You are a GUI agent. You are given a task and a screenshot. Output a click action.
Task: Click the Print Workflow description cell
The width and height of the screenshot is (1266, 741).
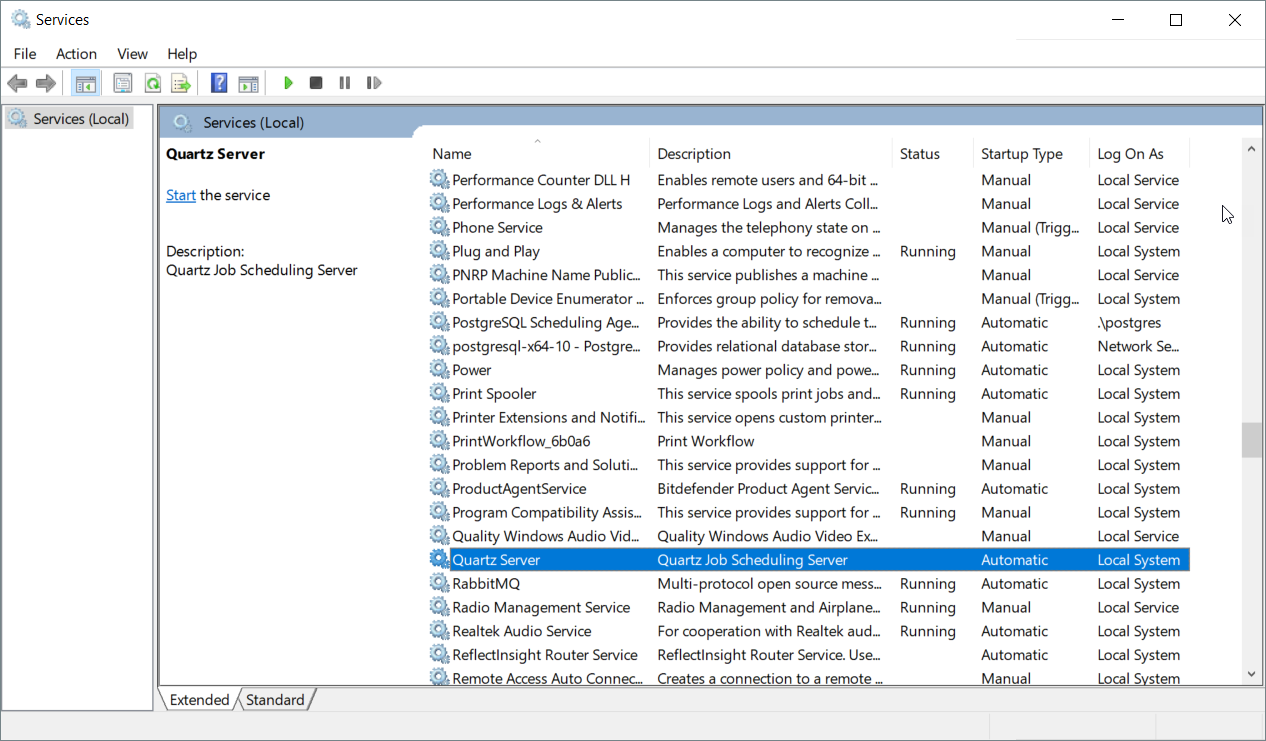(706, 441)
